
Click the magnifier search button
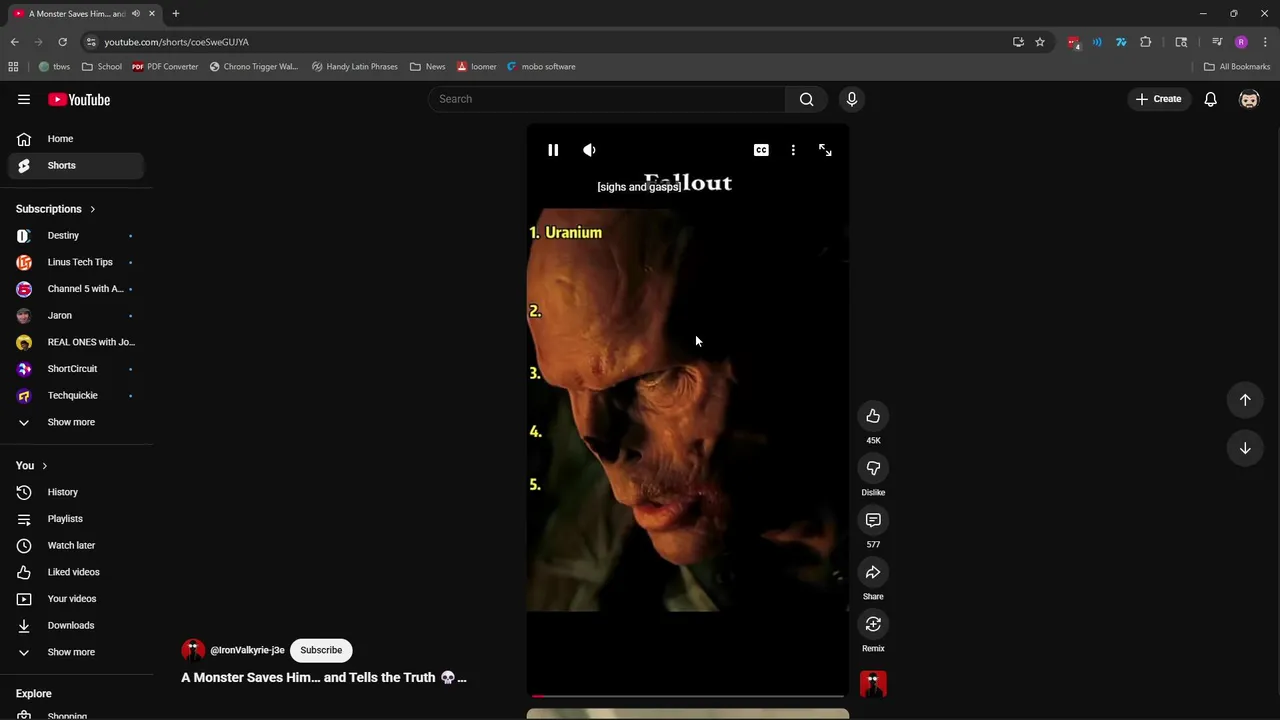807,99
